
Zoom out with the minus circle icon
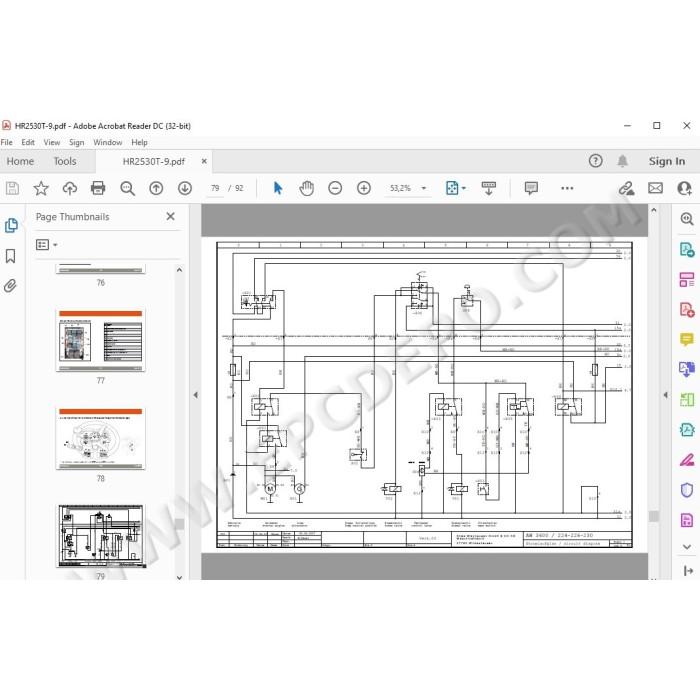pyautogui.click(x=335, y=188)
